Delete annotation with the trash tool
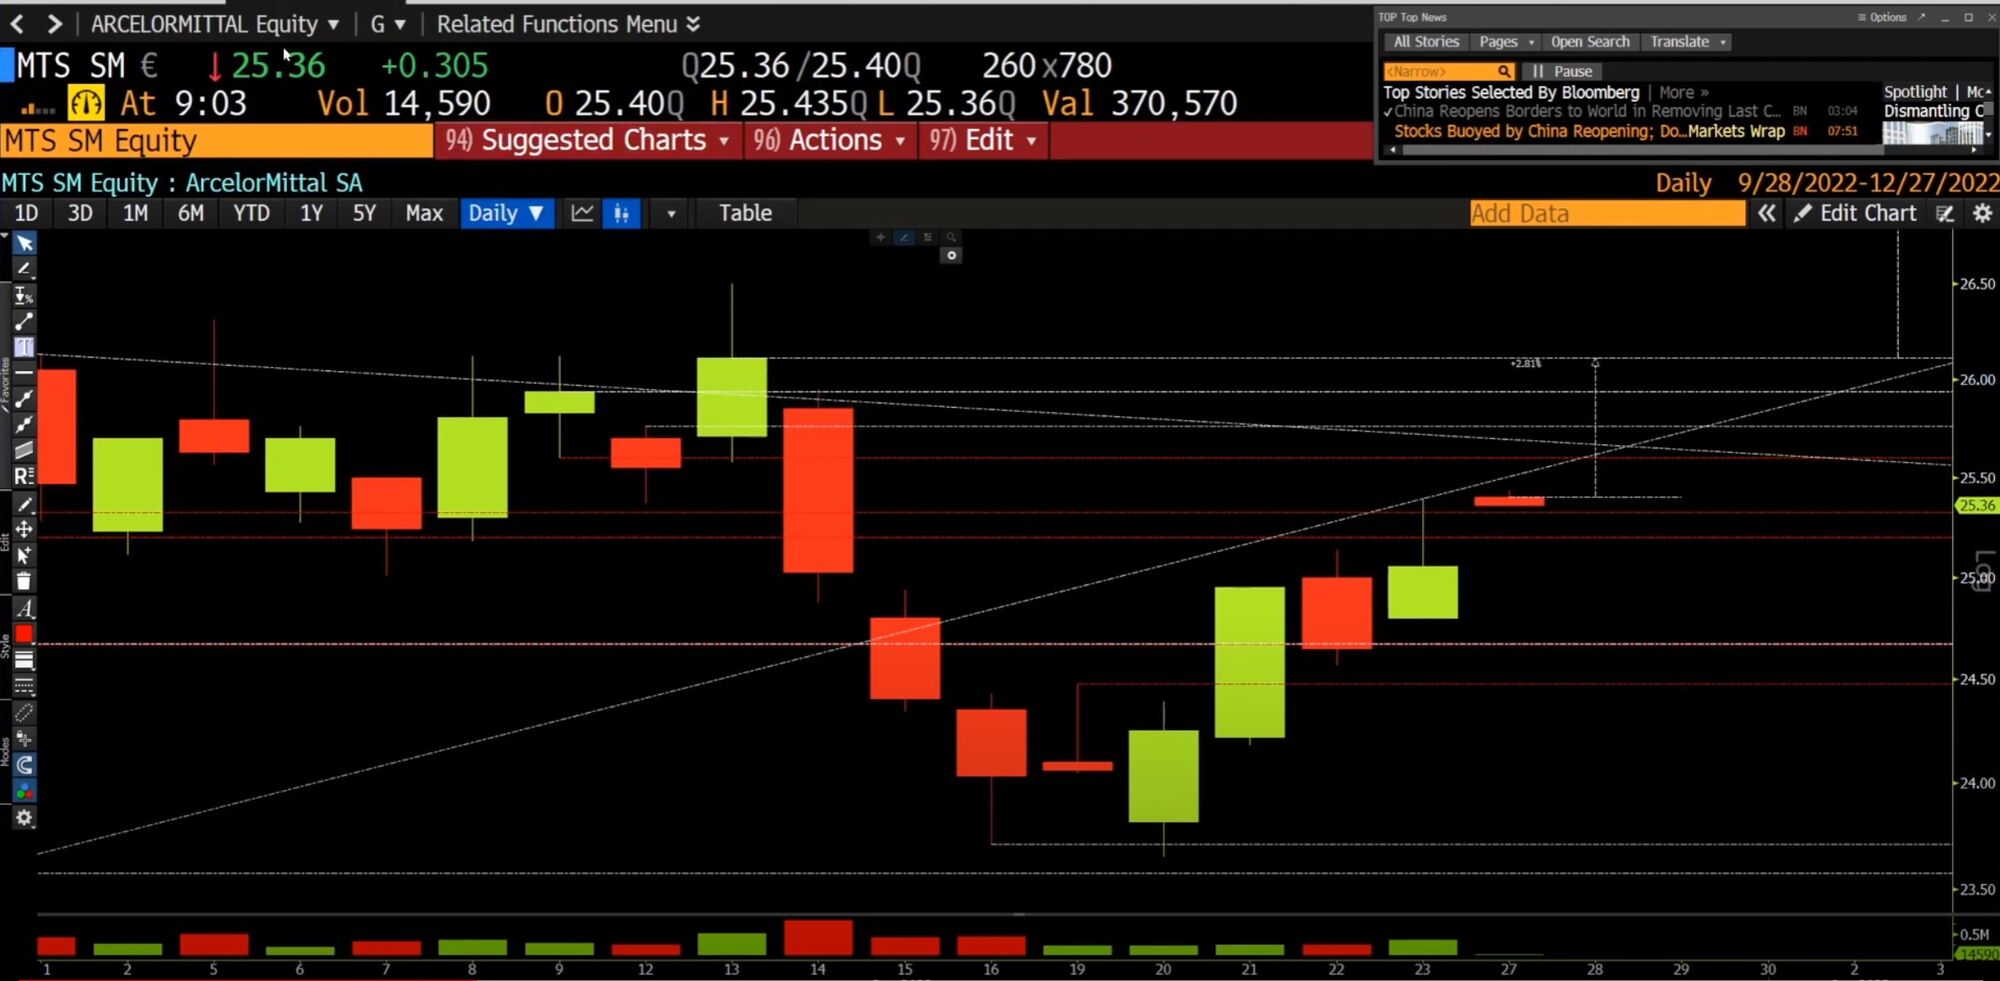Screen dimensions: 2000x981 [x=24, y=581]
